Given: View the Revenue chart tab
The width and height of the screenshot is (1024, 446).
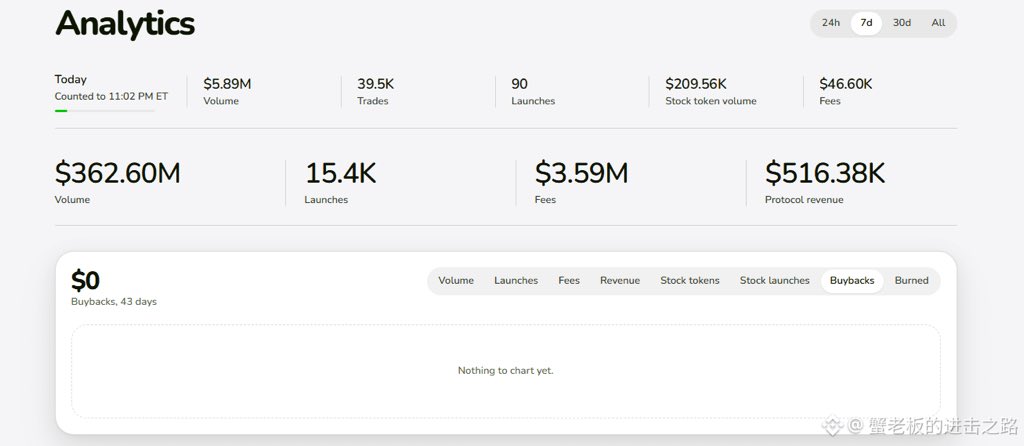Looking at the screenshot, I should 620,281.
